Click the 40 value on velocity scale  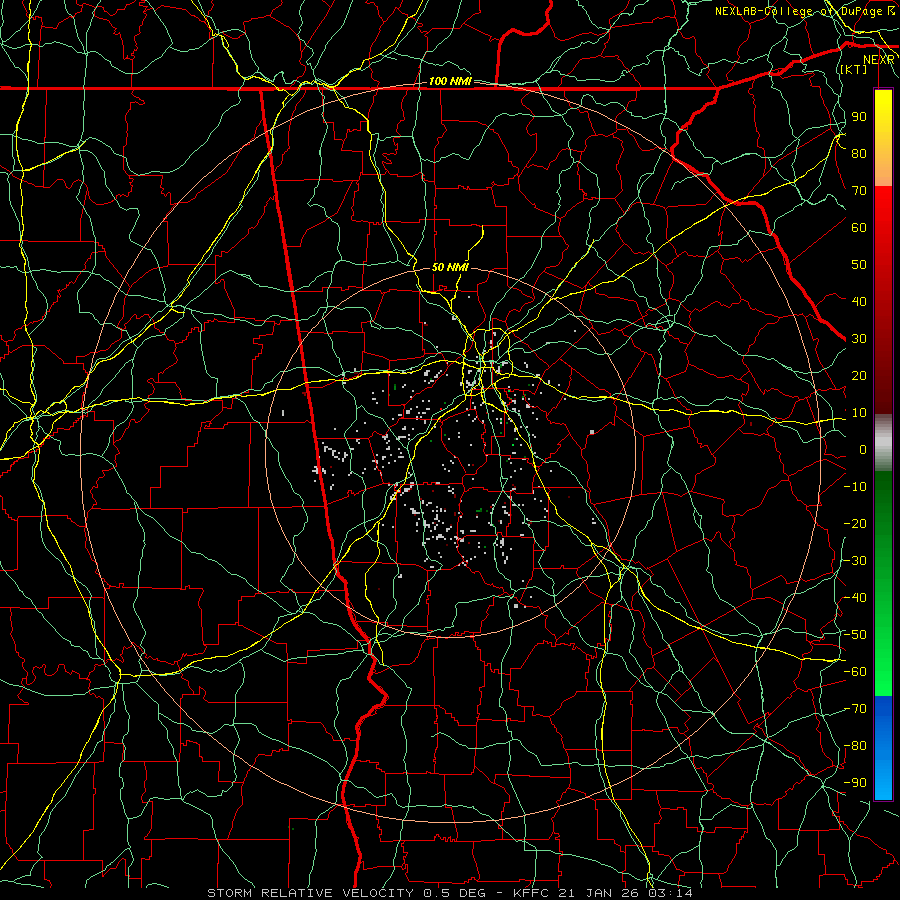pos(859,301)
